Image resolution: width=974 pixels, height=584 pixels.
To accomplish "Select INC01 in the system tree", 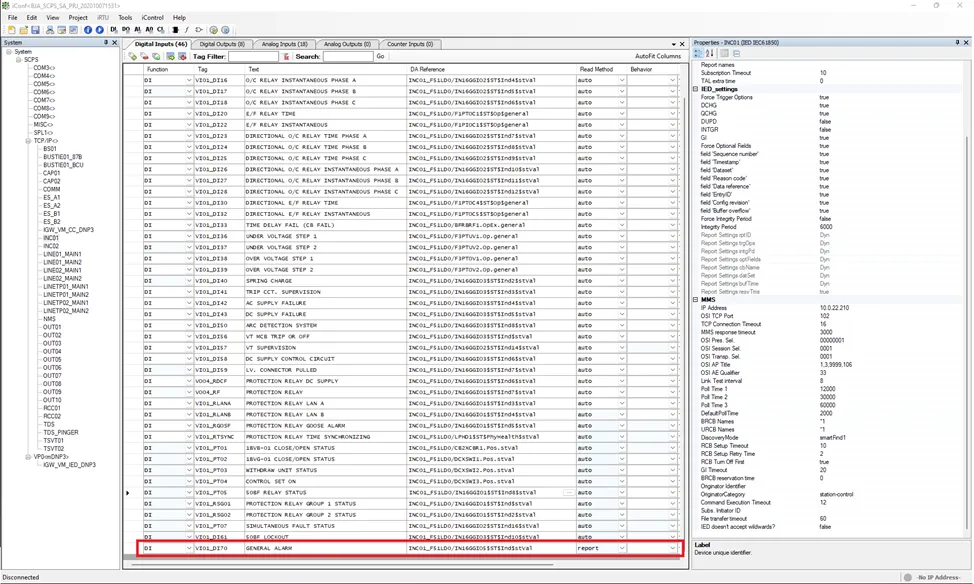I will click(x=51, y=238).
